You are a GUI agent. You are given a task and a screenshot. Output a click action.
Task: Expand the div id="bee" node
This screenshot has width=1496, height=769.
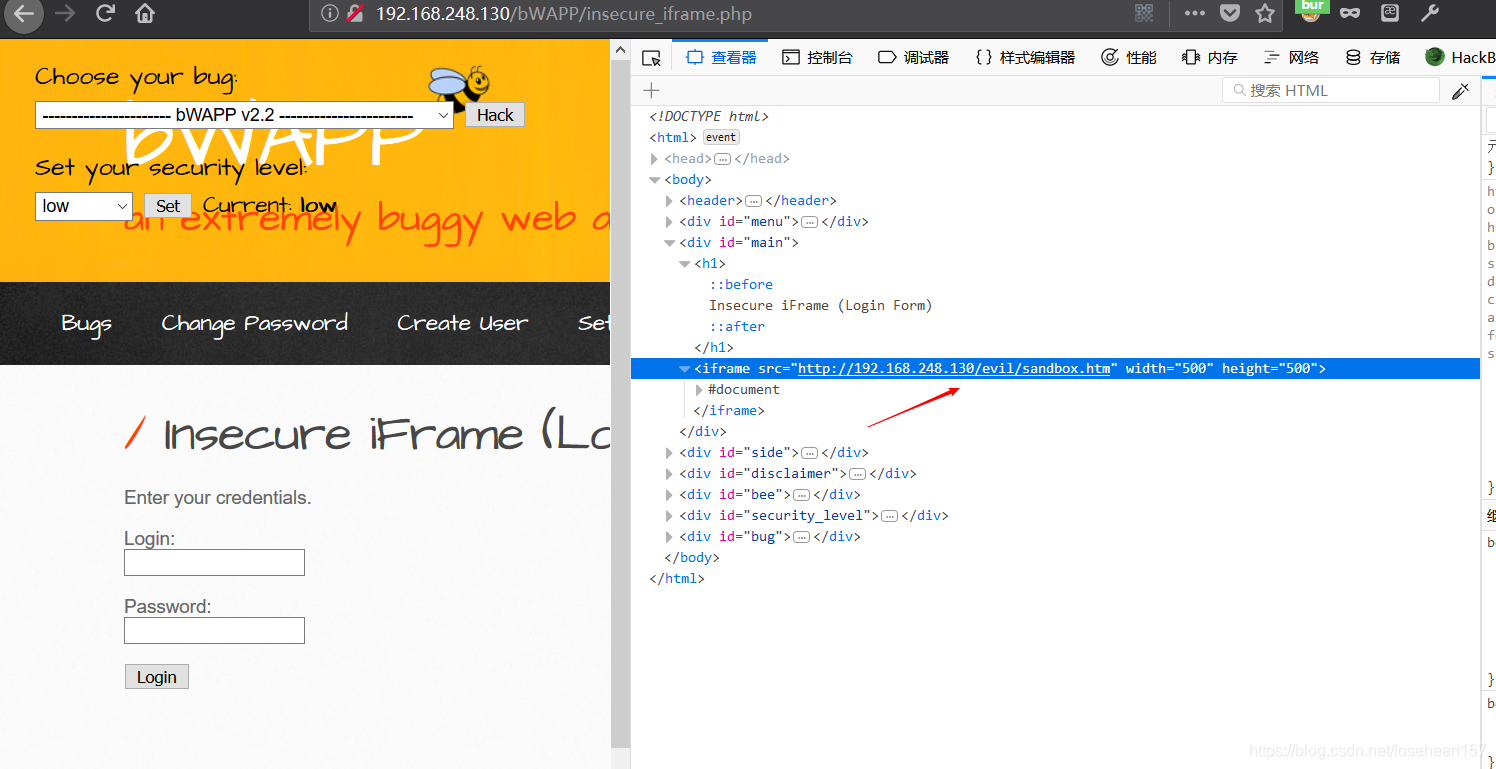[670, 495]
